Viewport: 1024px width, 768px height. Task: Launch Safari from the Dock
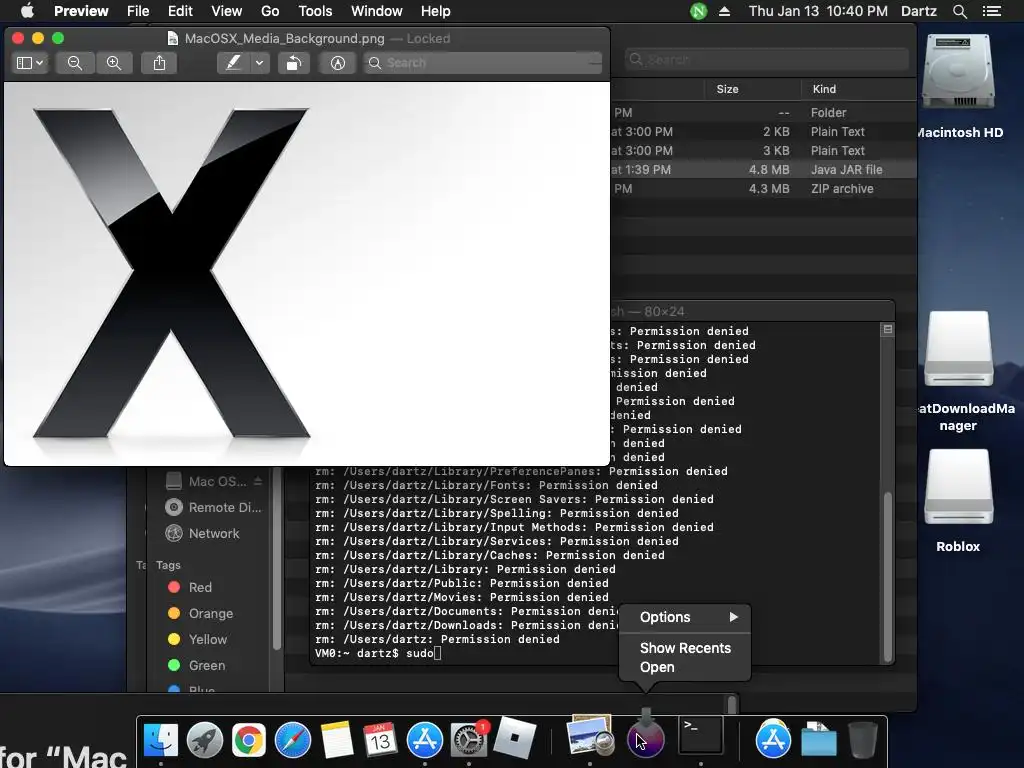coord(293,740)
